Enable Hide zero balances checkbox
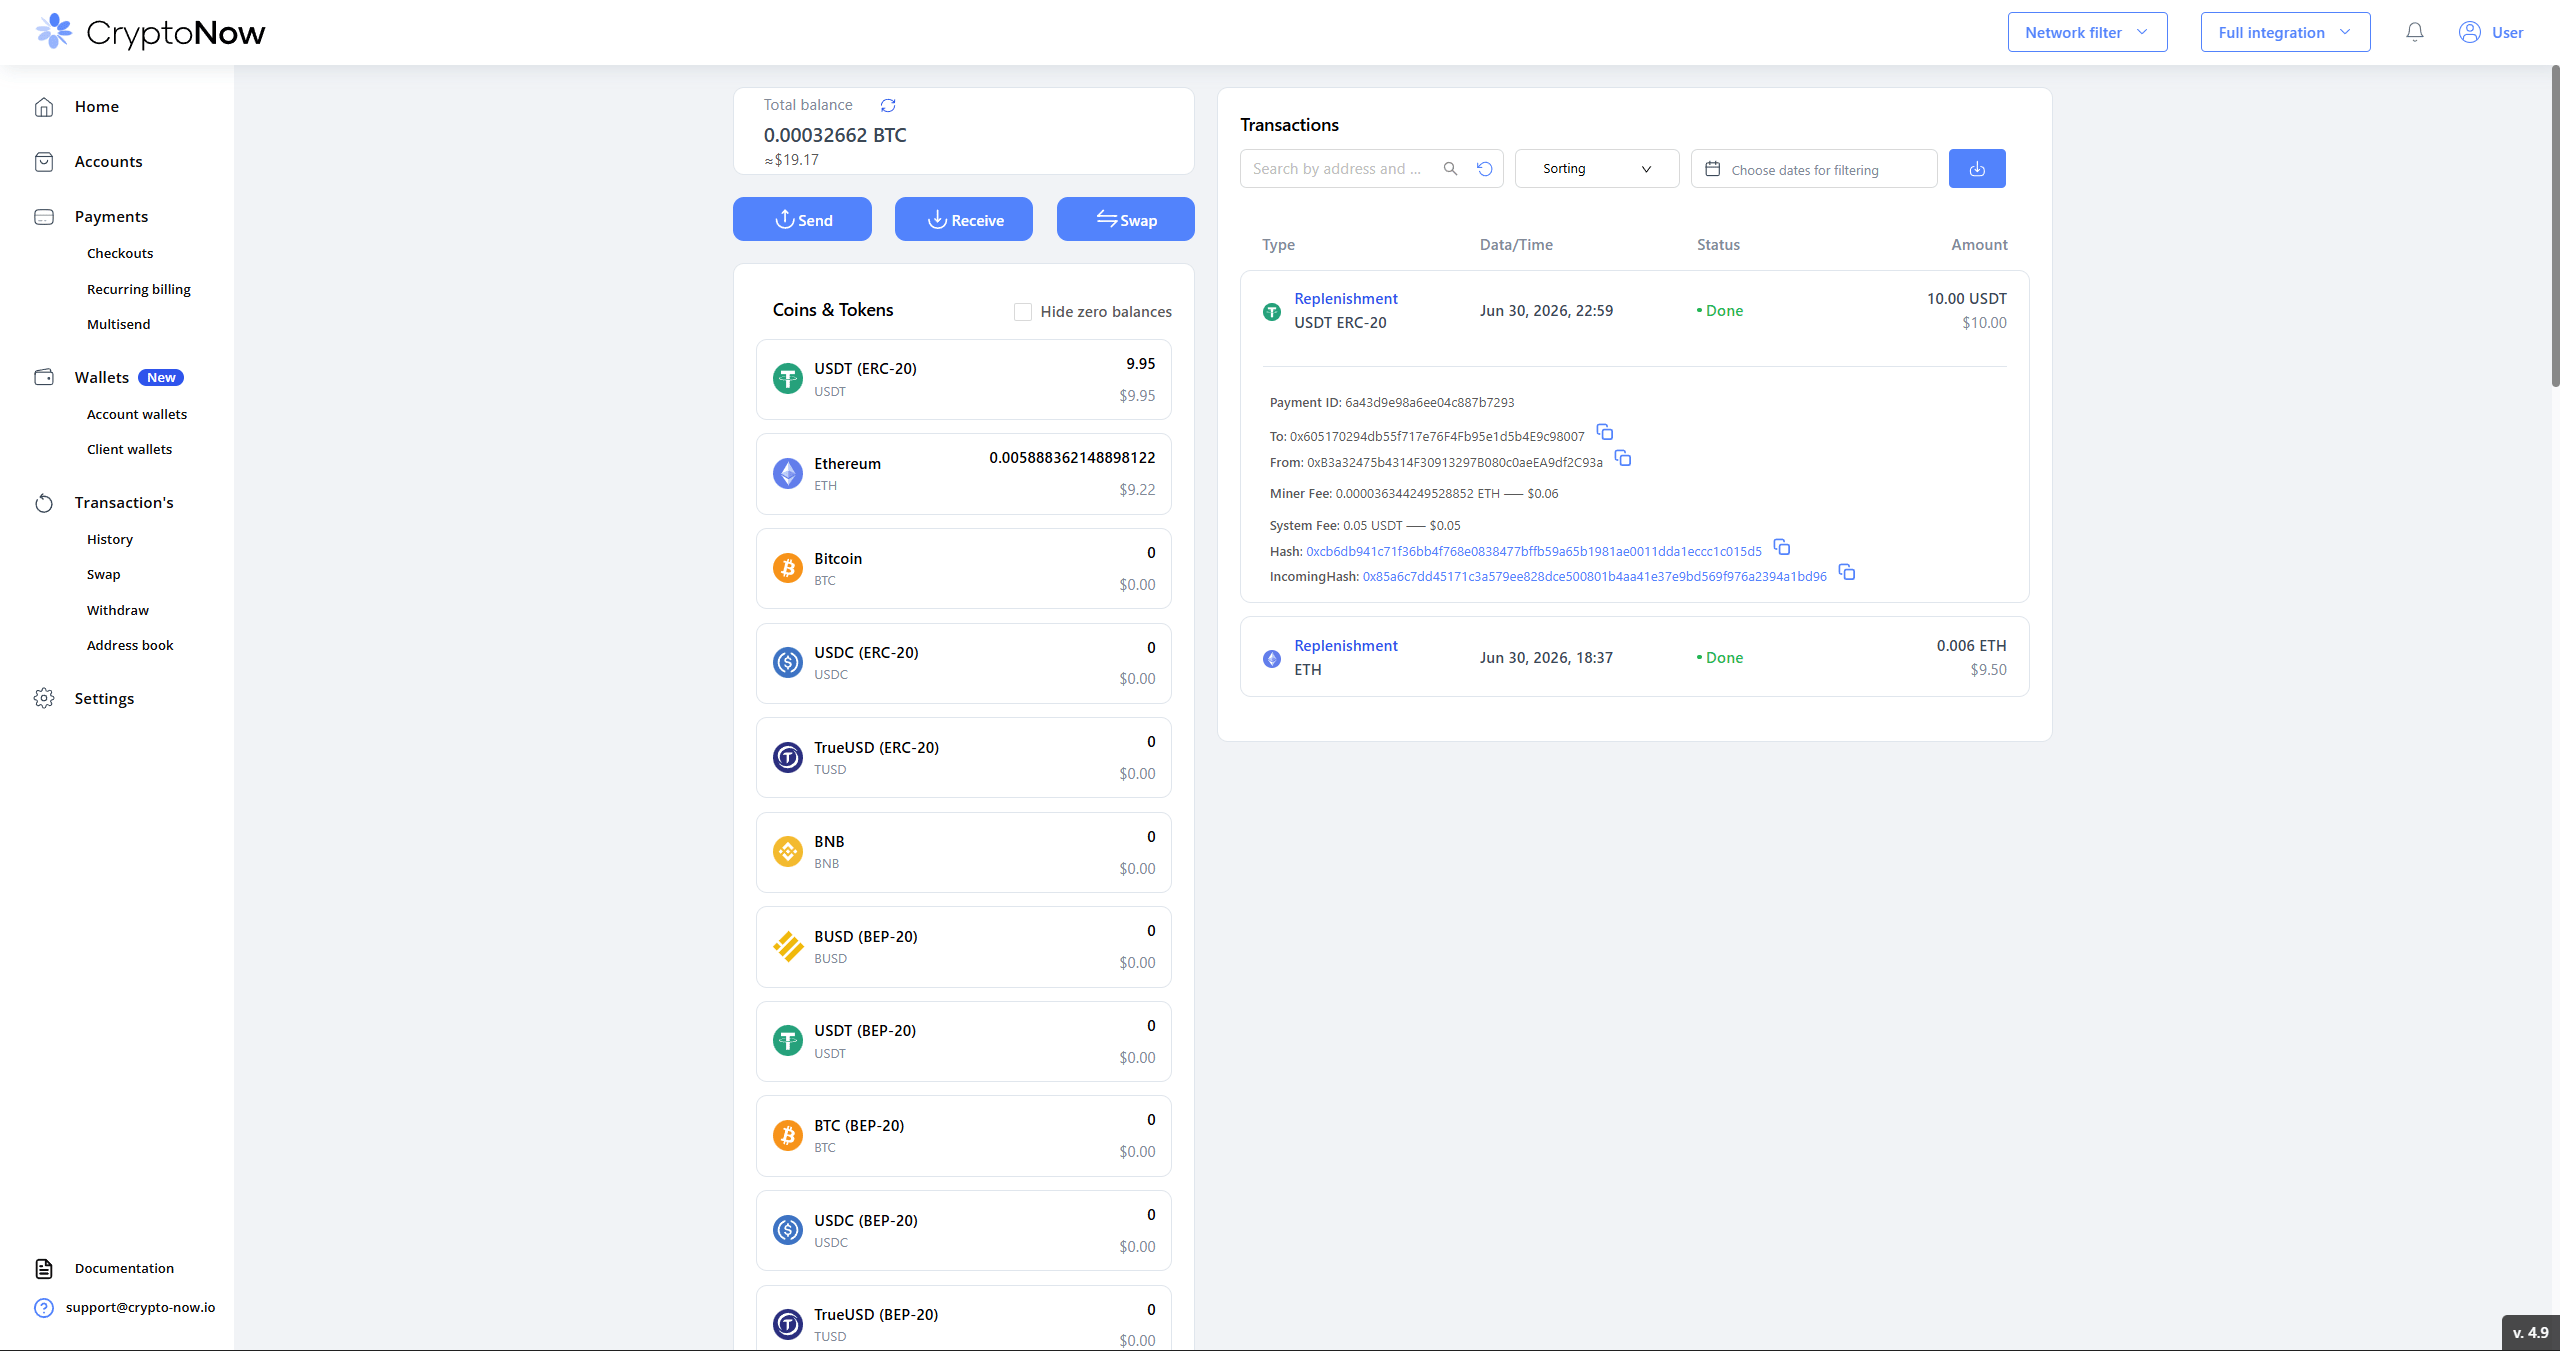The width and height of the screenshot is (2560, 1351). point(1023,312)
